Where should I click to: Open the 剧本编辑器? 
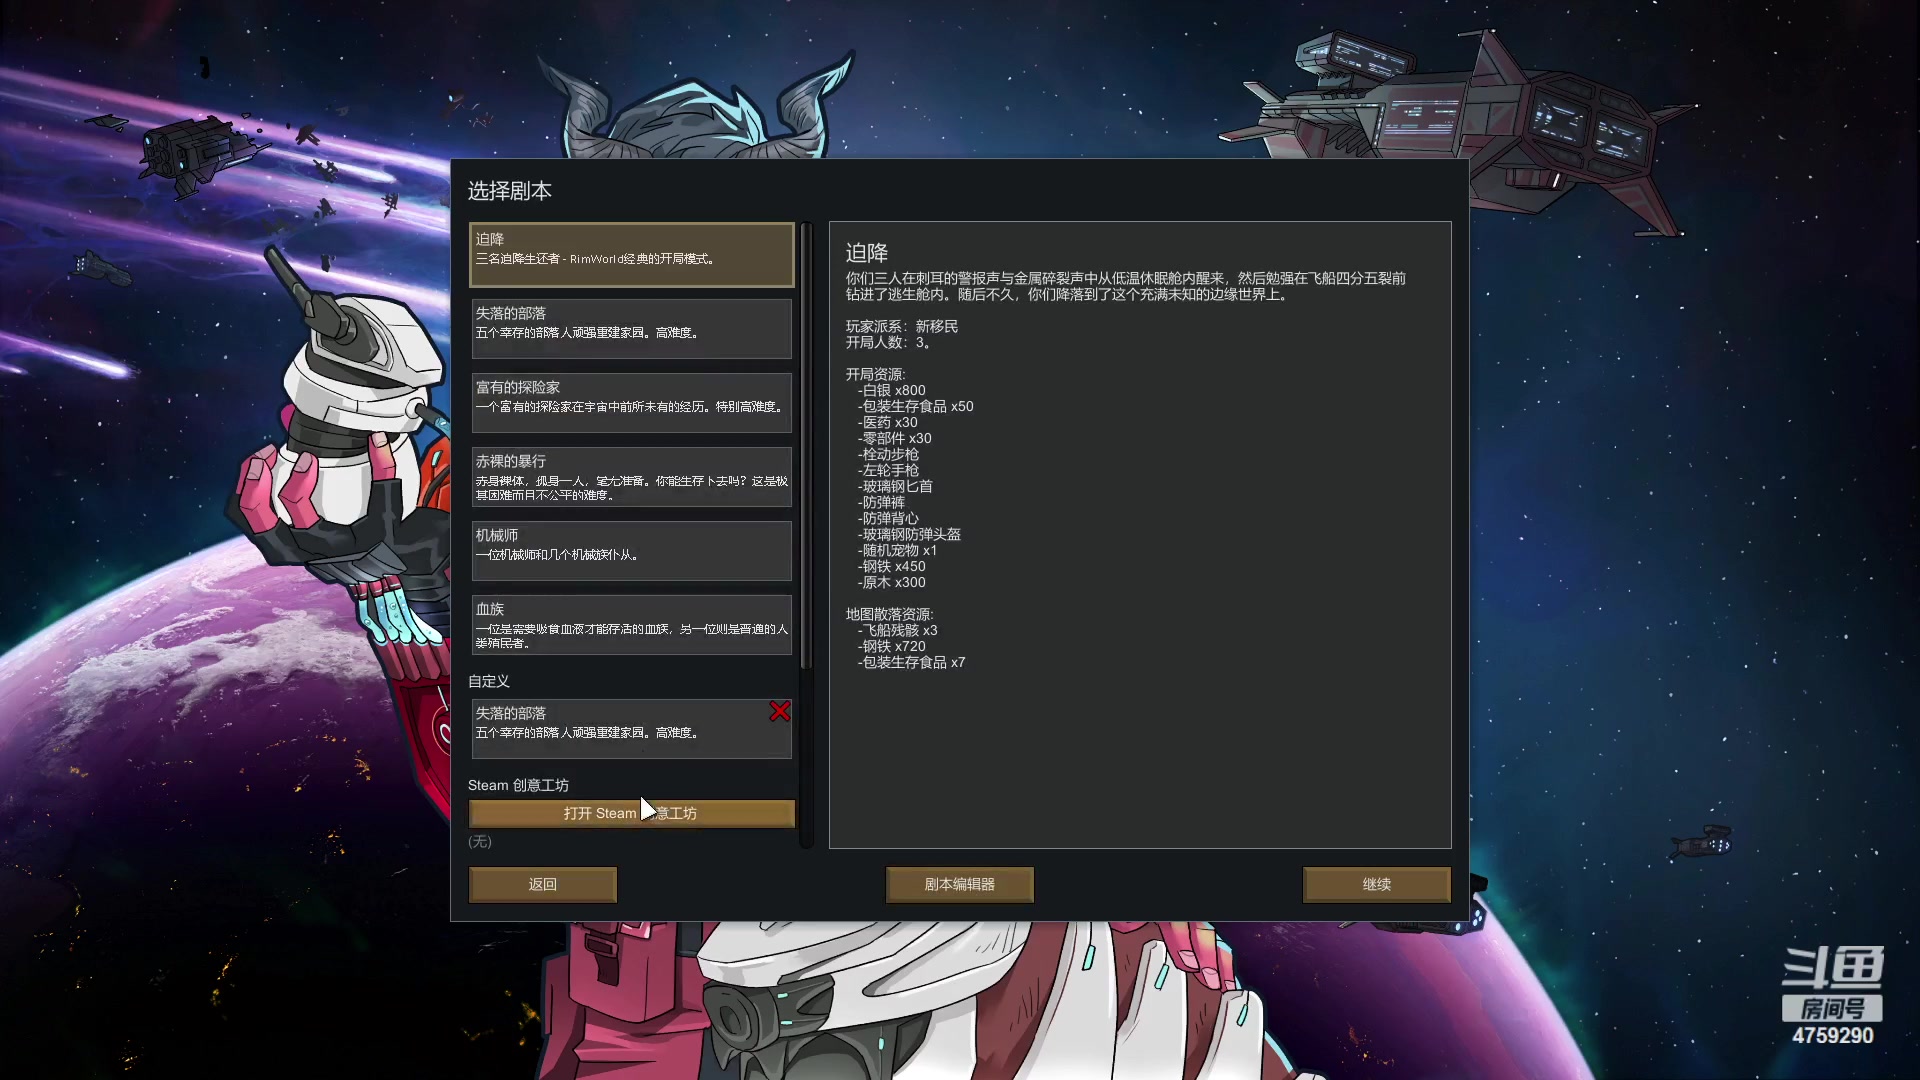coord(960,884)
